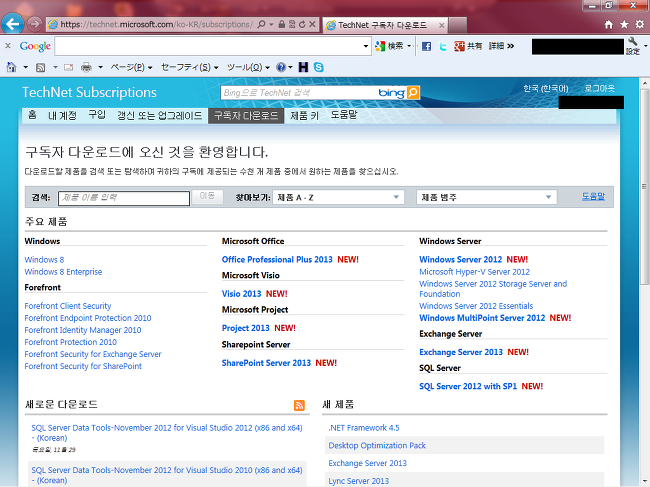Click the 이동 search button
650x487 pixels.
[207, 196]
